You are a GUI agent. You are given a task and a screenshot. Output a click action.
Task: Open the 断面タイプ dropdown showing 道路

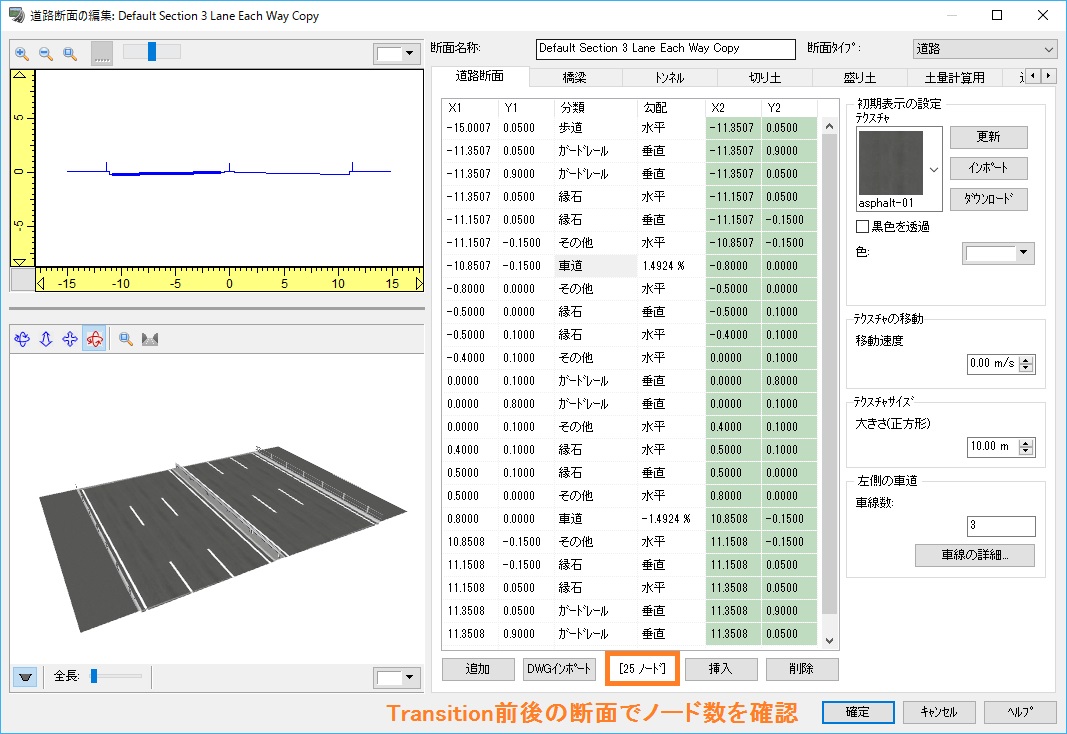[x=984, y=48]
